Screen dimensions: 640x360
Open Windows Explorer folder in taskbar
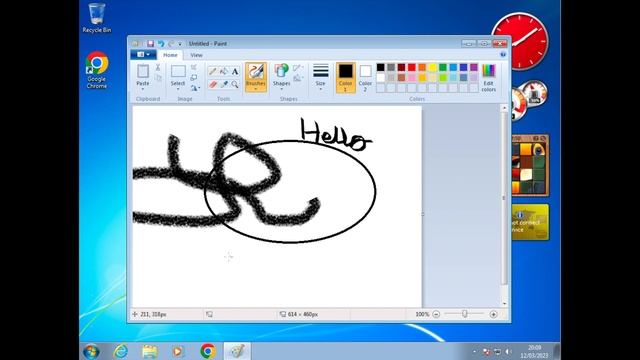150,351
